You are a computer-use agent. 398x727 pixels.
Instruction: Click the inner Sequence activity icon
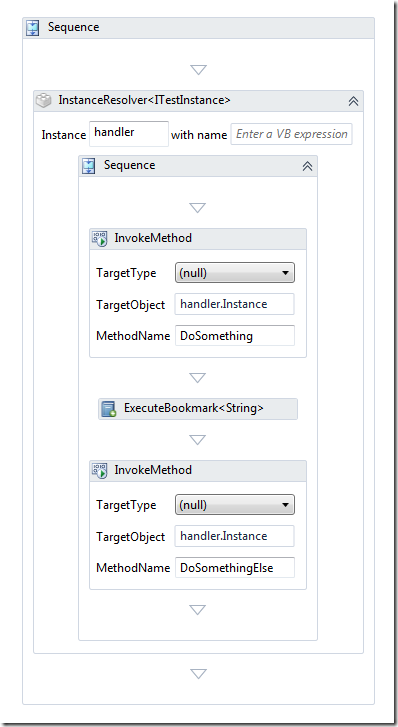[x=88, y=166]
